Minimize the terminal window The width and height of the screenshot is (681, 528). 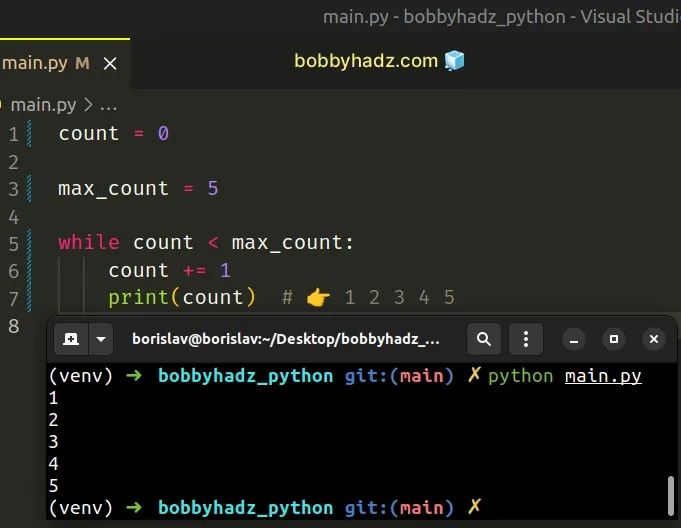pos(574,339)
